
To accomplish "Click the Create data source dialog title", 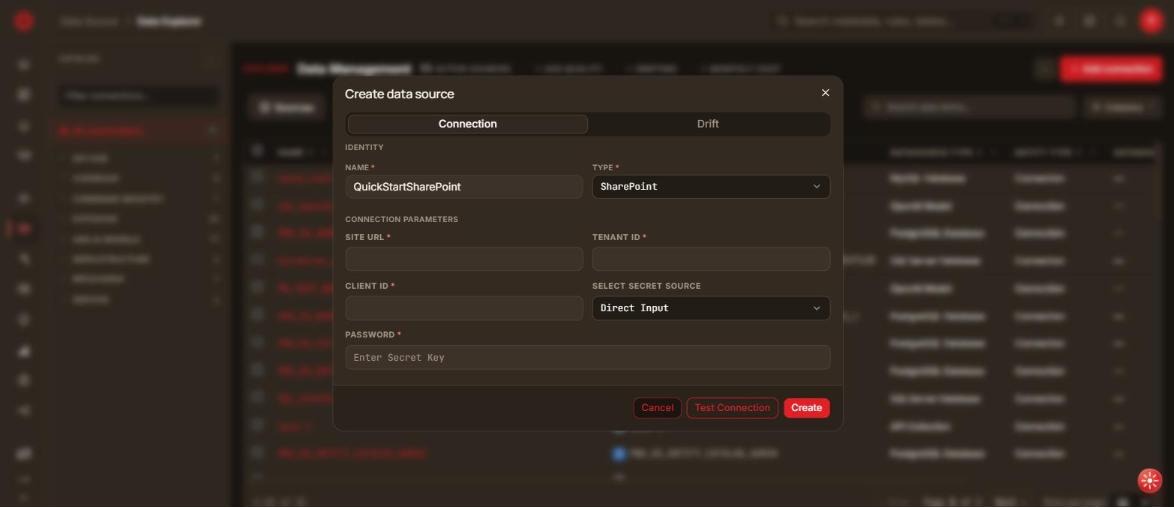I will tap(399, 94).
